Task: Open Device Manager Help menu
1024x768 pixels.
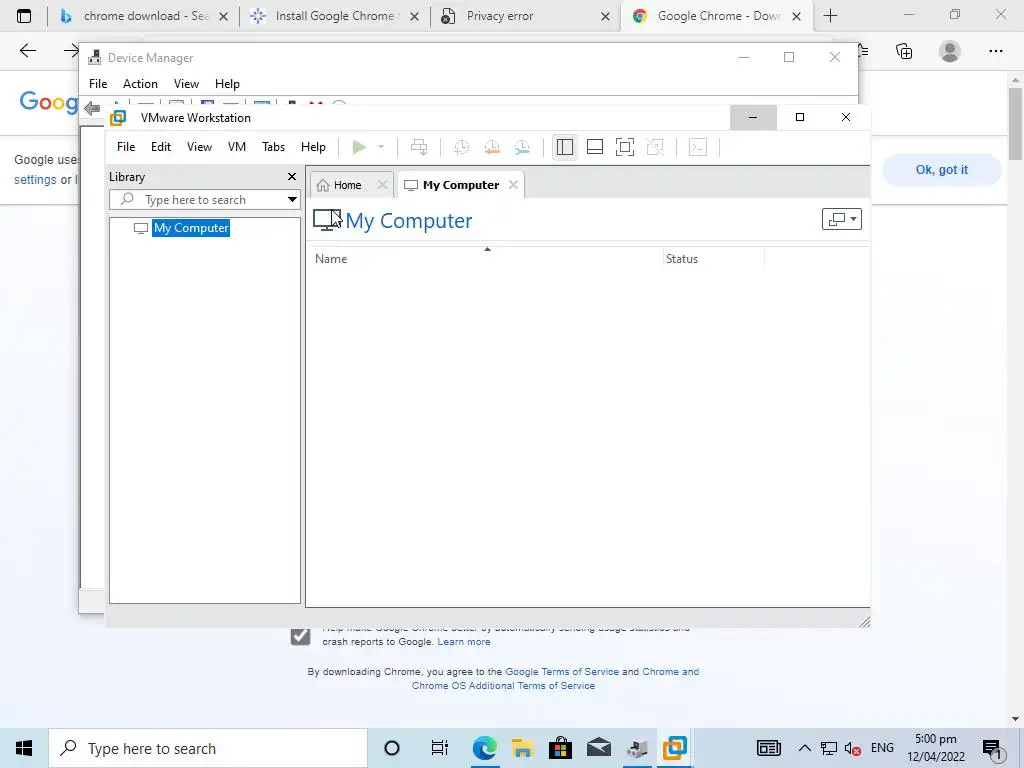Action: (x=227, y=84)
